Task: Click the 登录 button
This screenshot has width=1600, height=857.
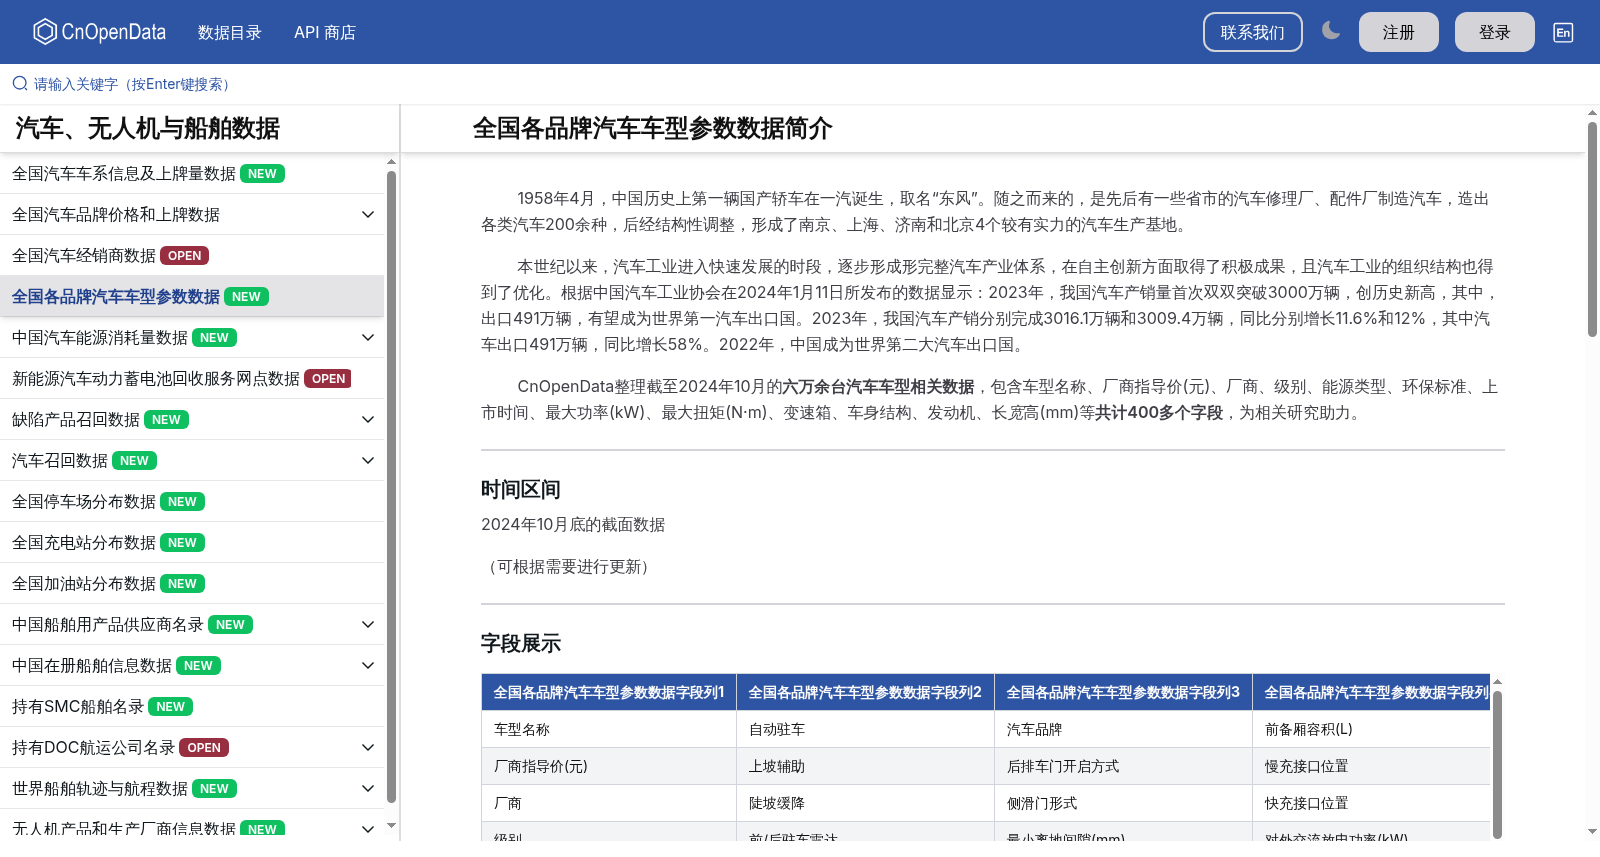Action: tap(1494, 32)
